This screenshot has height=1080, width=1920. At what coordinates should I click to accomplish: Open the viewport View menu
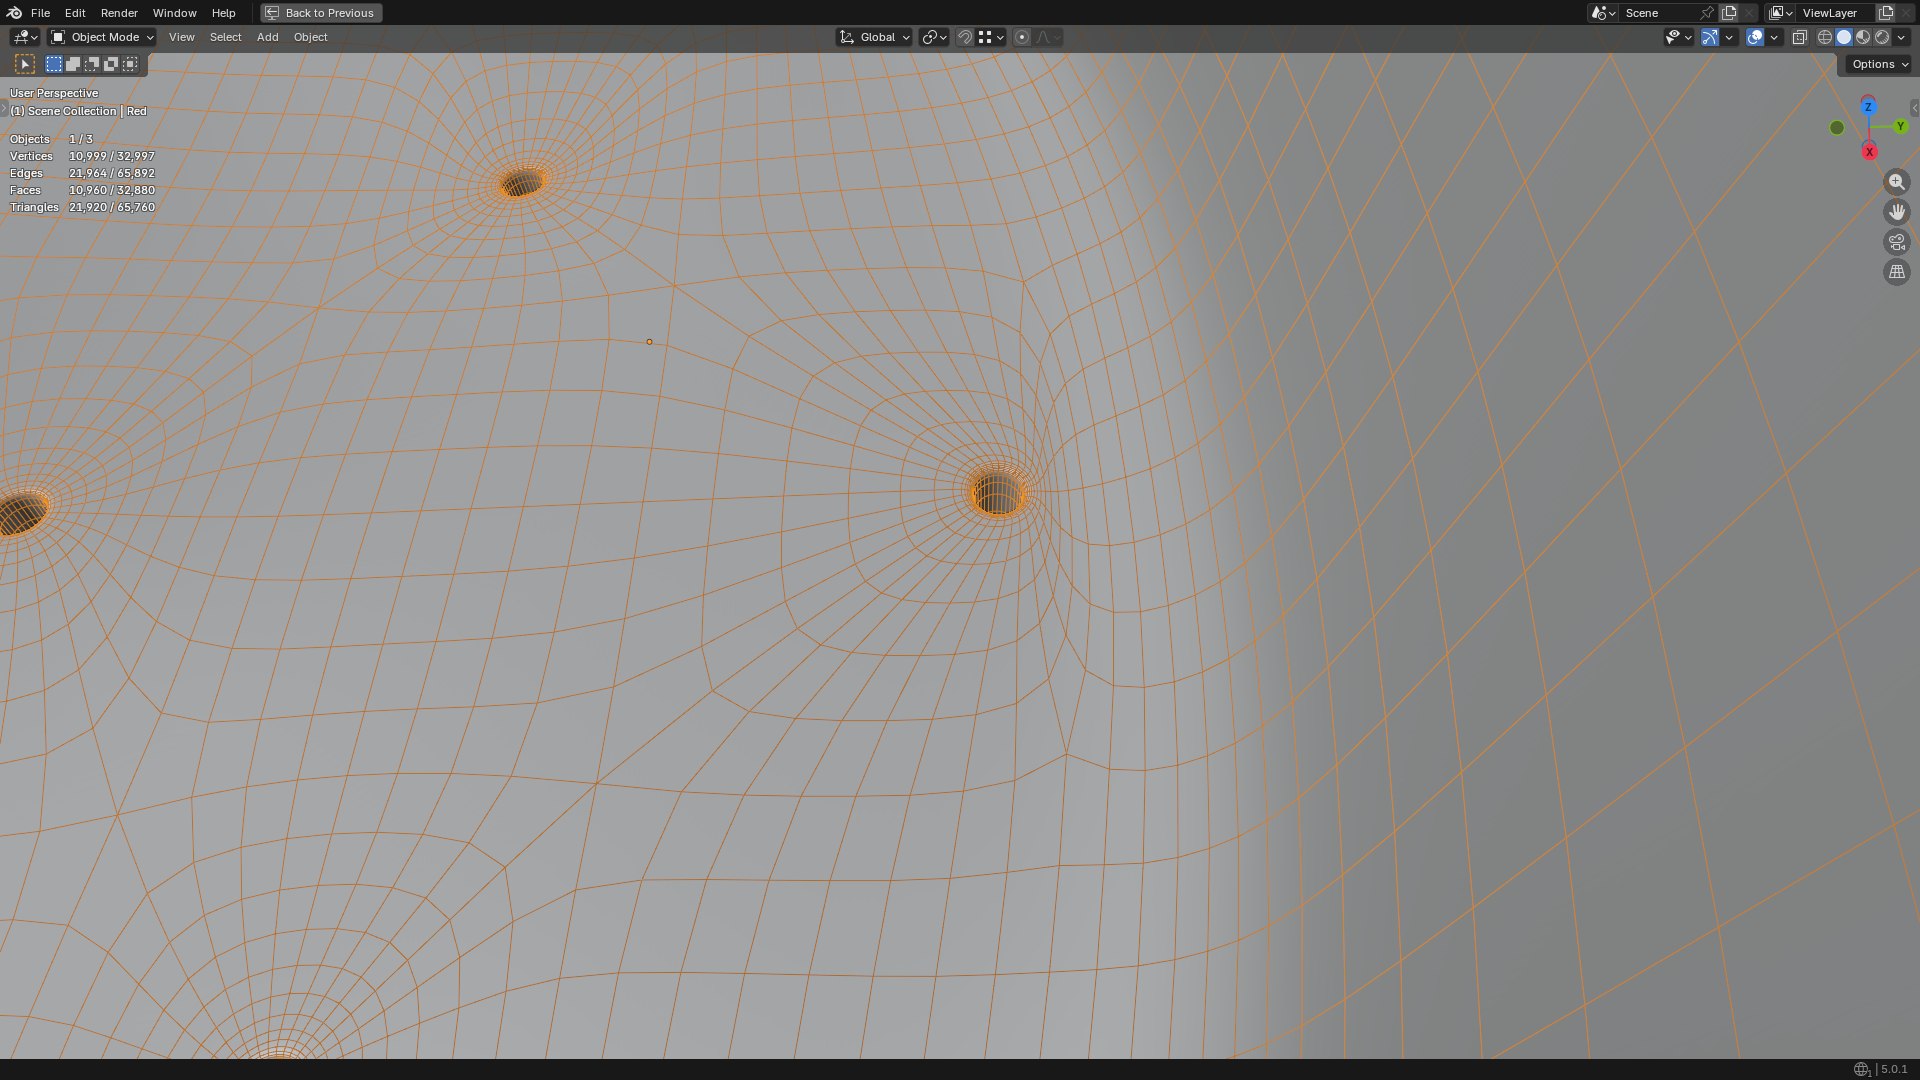[182, 37]
